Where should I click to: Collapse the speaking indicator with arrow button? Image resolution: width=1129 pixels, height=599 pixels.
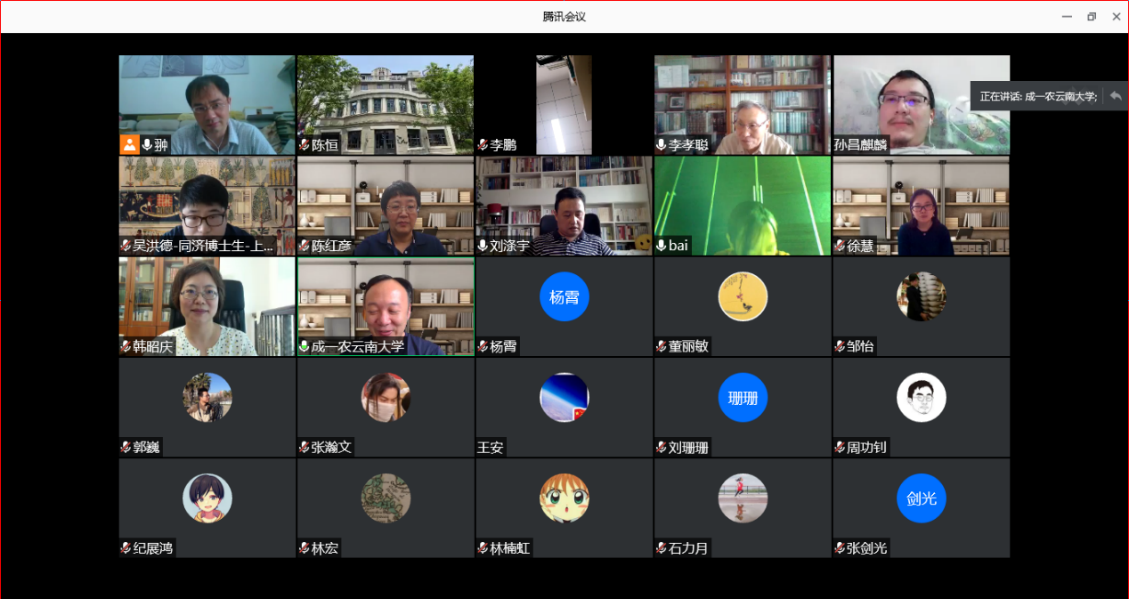(x=1115, y=96)
